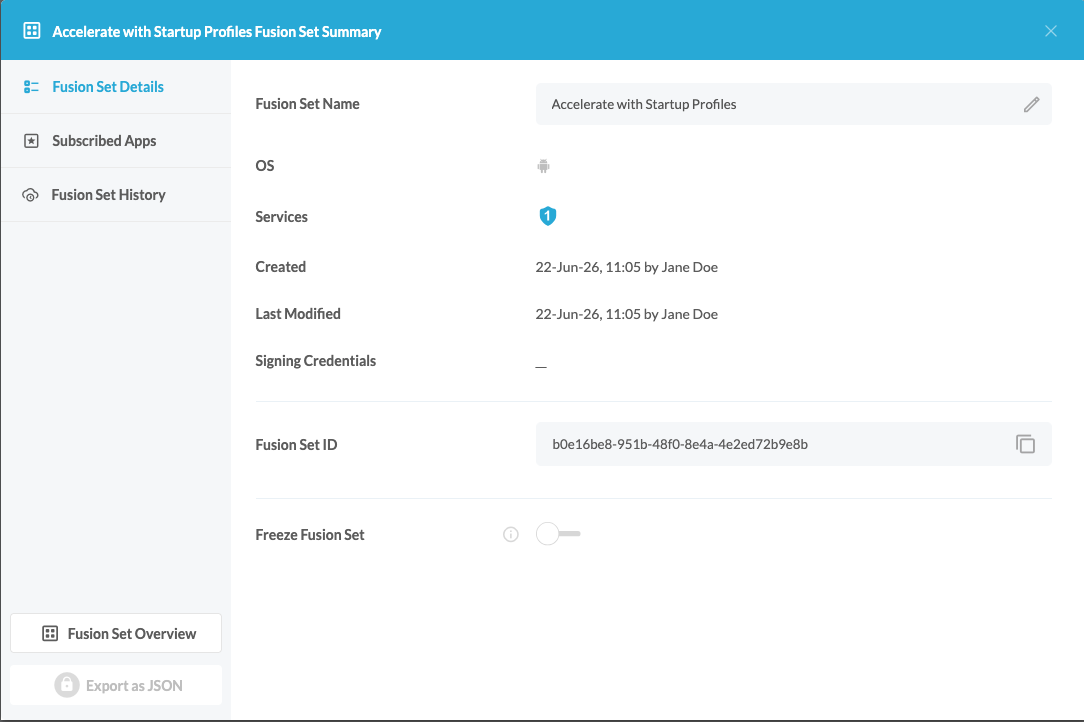1084x722 pixels.
Task: Click the 'Freeze Fusion Set' label
Action: pyautogui.click(x=310, y=535)
